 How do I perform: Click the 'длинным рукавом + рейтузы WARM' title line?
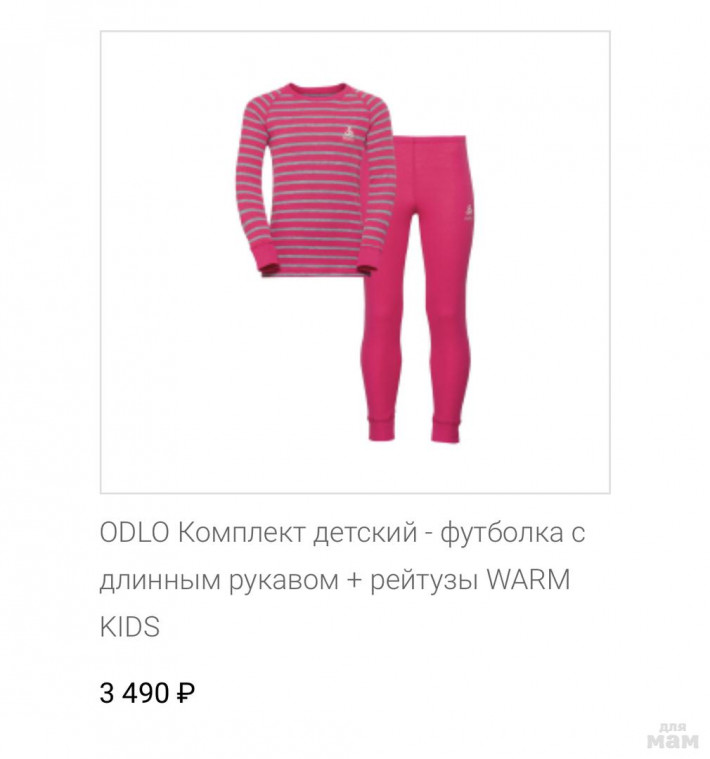pyautogui.click(x=335, y=580)
